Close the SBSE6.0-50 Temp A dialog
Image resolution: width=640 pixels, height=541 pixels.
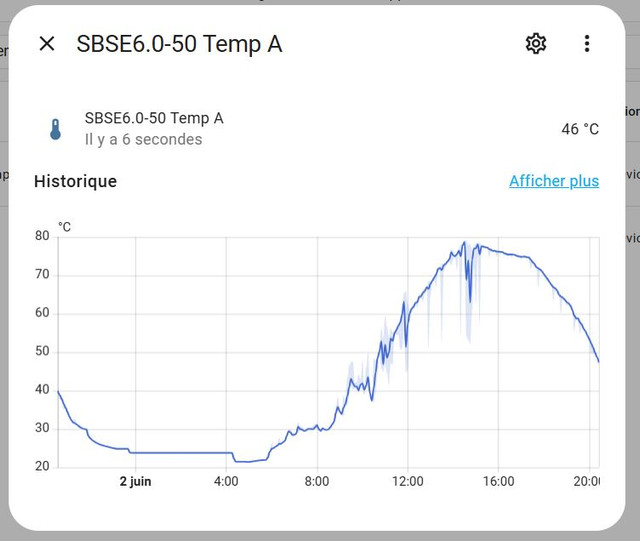[x=47, y=43]
